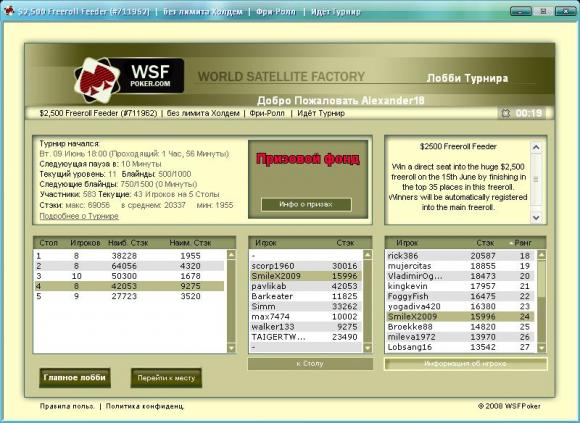This screenshot has width=580, height=423.
Task: Select player pavlikab with 42053
Action: [x=306, y=286]
